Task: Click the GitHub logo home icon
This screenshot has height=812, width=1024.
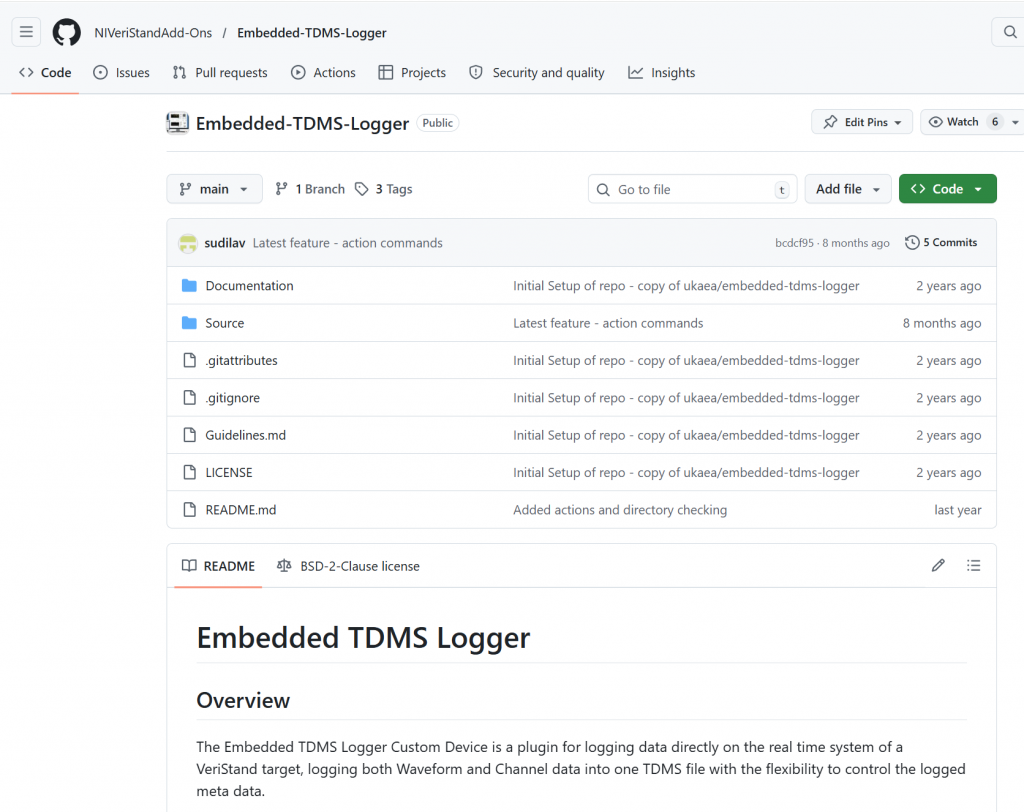Action: [66, 32]
